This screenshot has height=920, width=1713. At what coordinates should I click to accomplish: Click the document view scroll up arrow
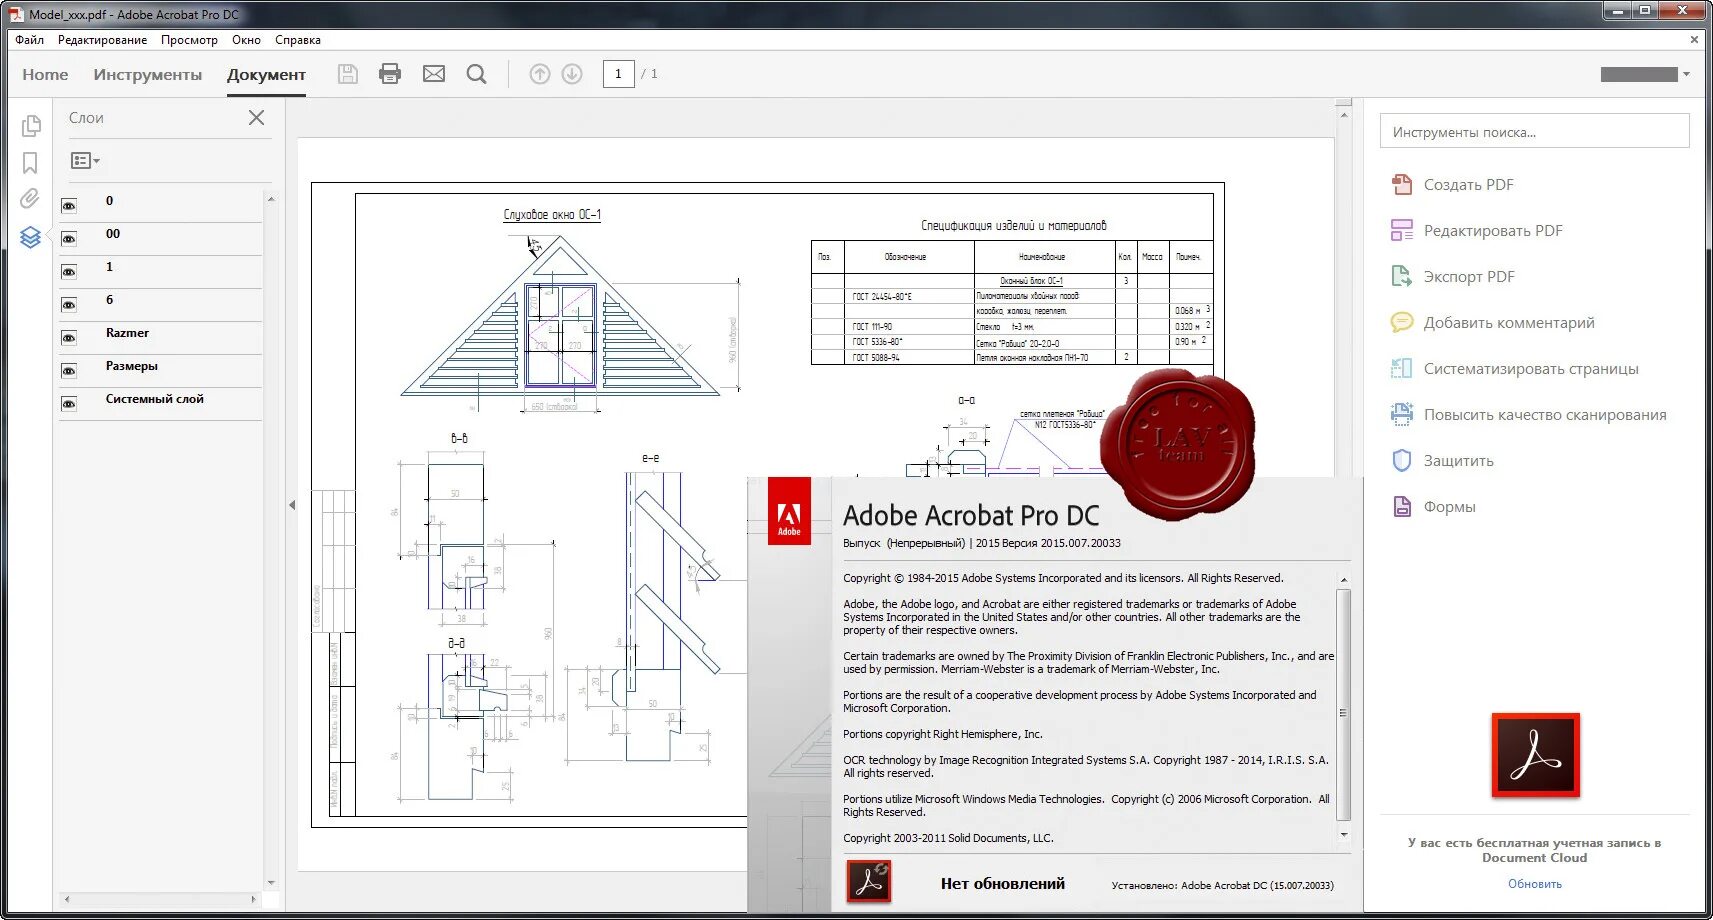(1343, 115)
